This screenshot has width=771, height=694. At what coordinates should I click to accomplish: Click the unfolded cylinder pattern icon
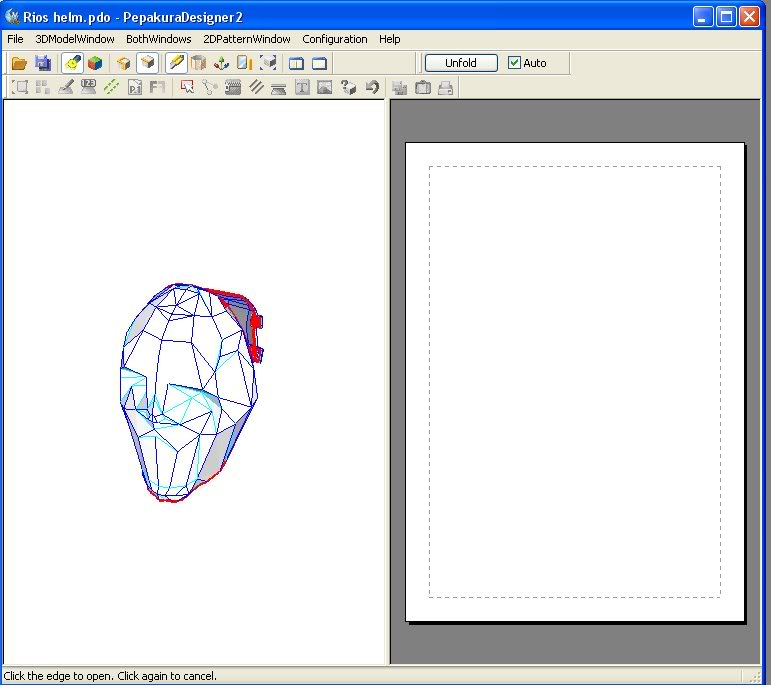199,63
